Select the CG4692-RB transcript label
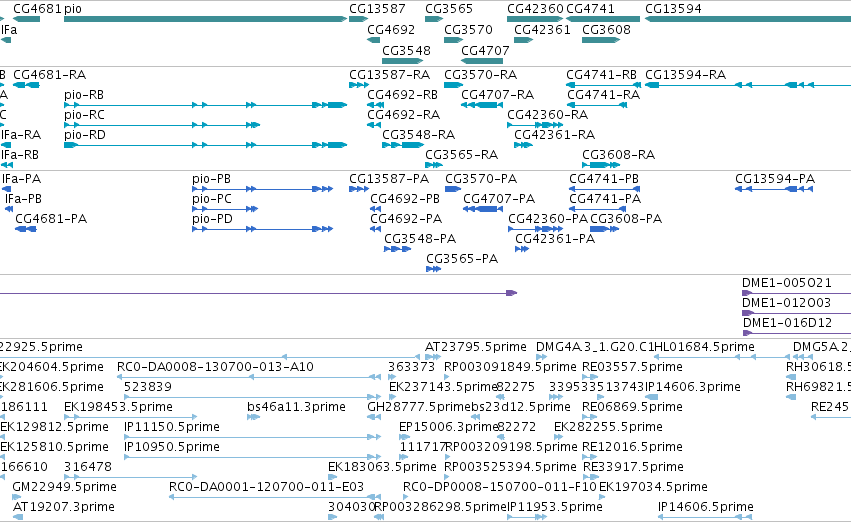851x522 pixels. (x=402, y=94)
